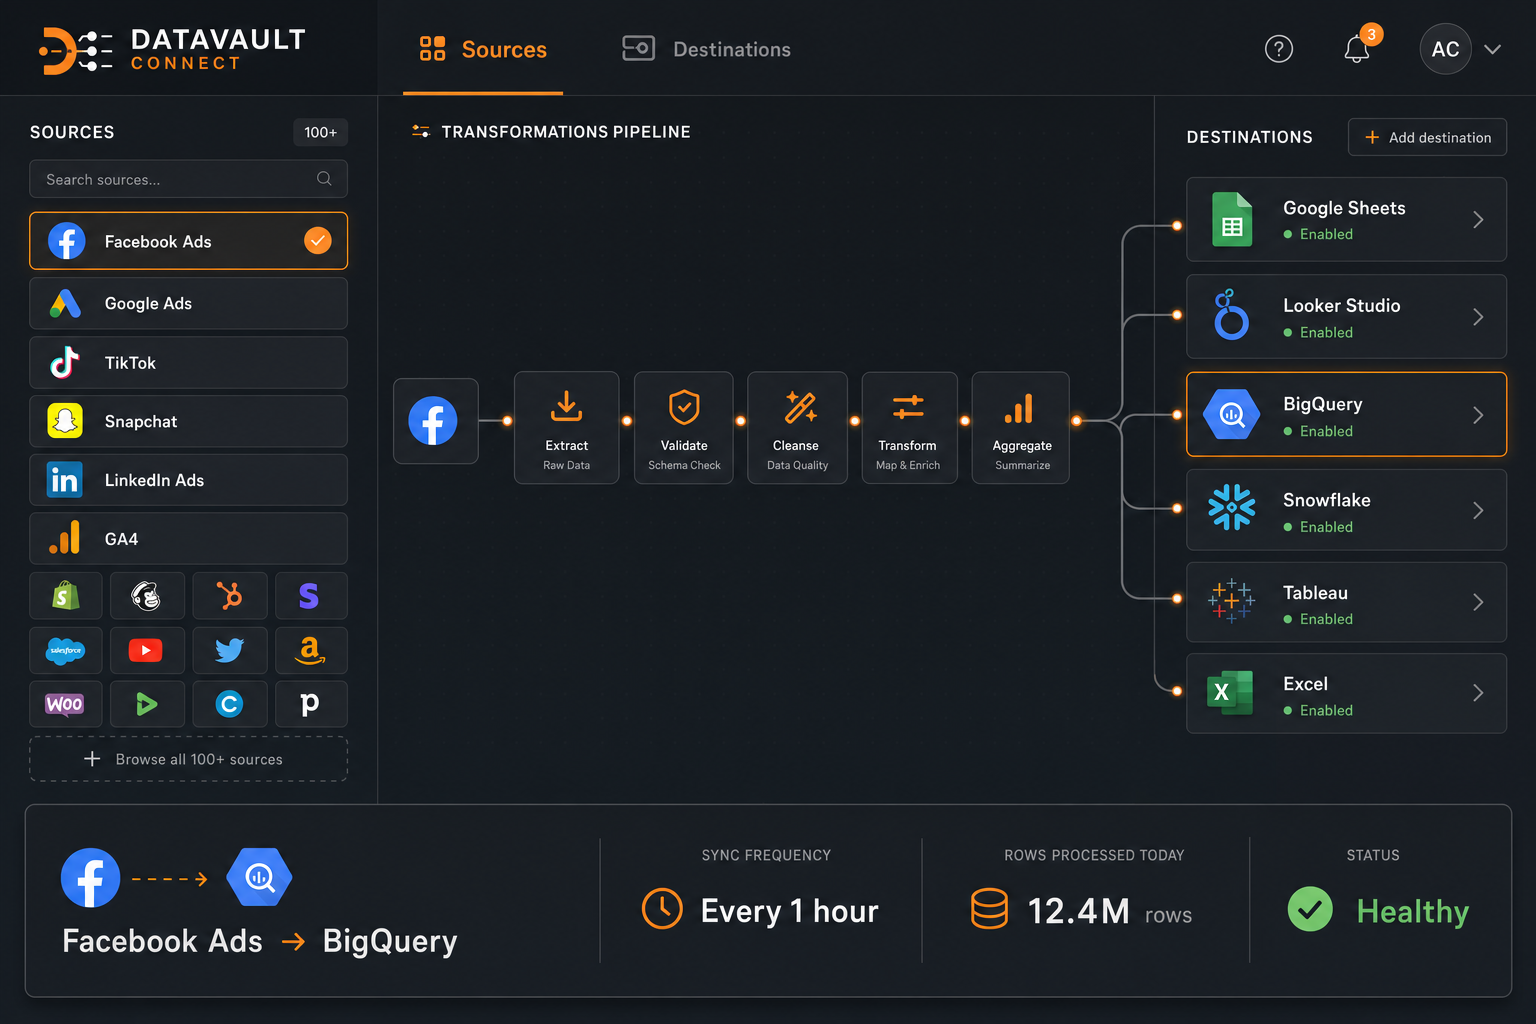Viewport: 1536px width, 1024px height.
Task: Open the Aggregate Summarize step
Action: point(1021,428)
